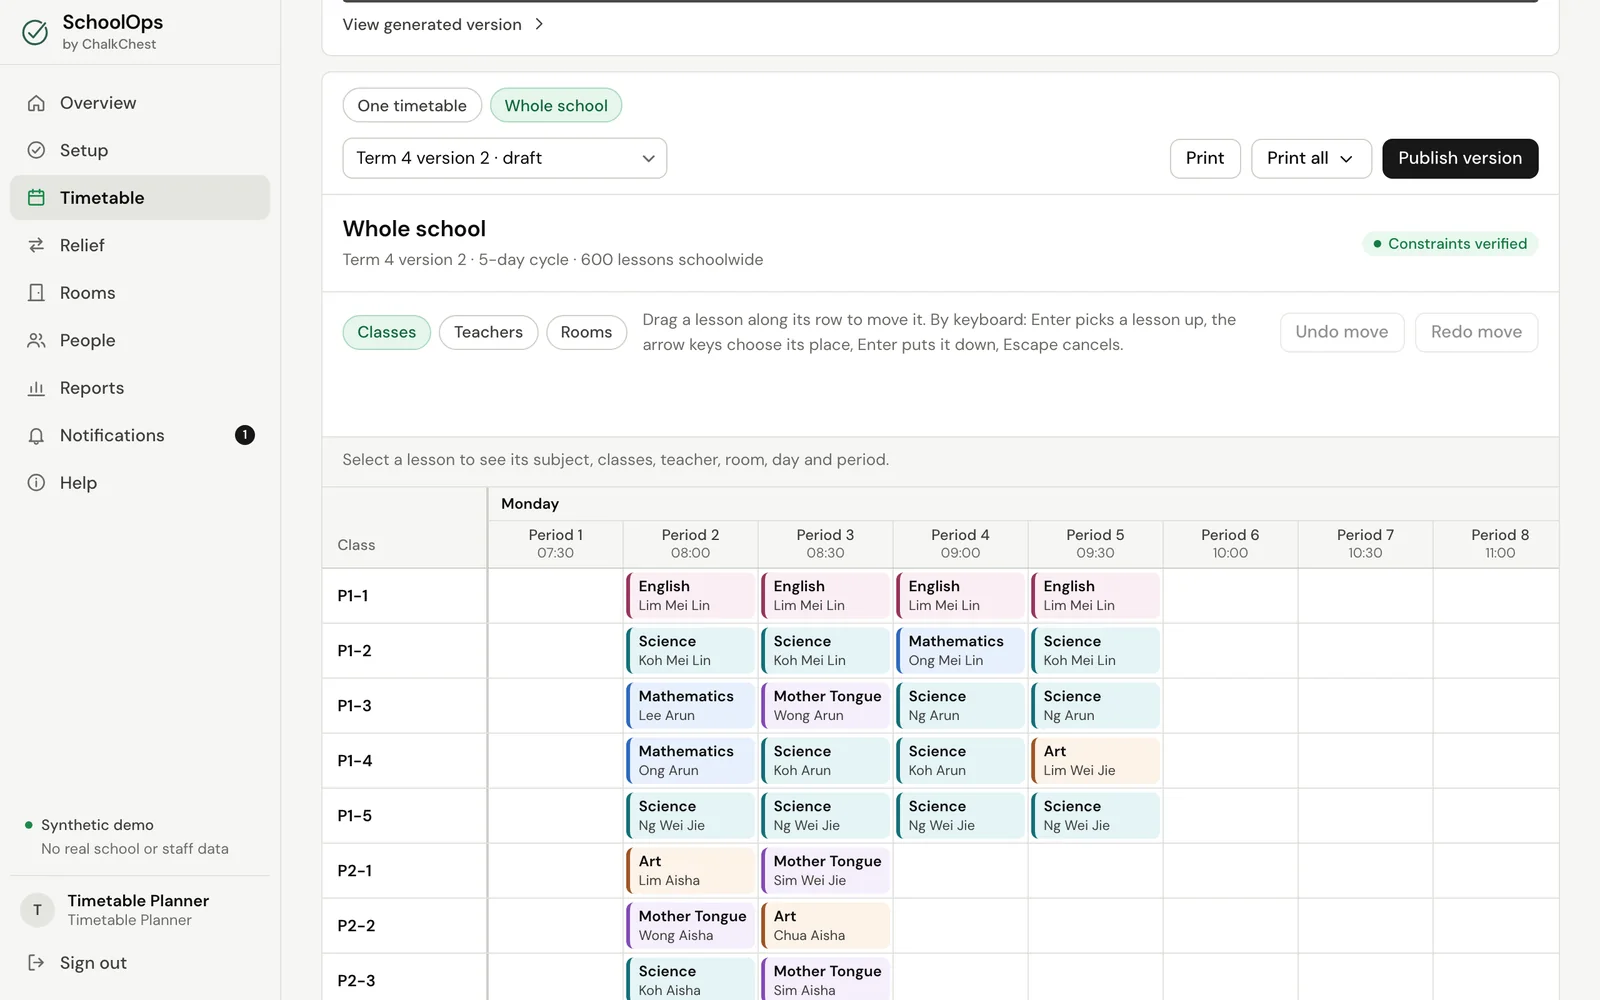Select the Classes view pill

387,332
